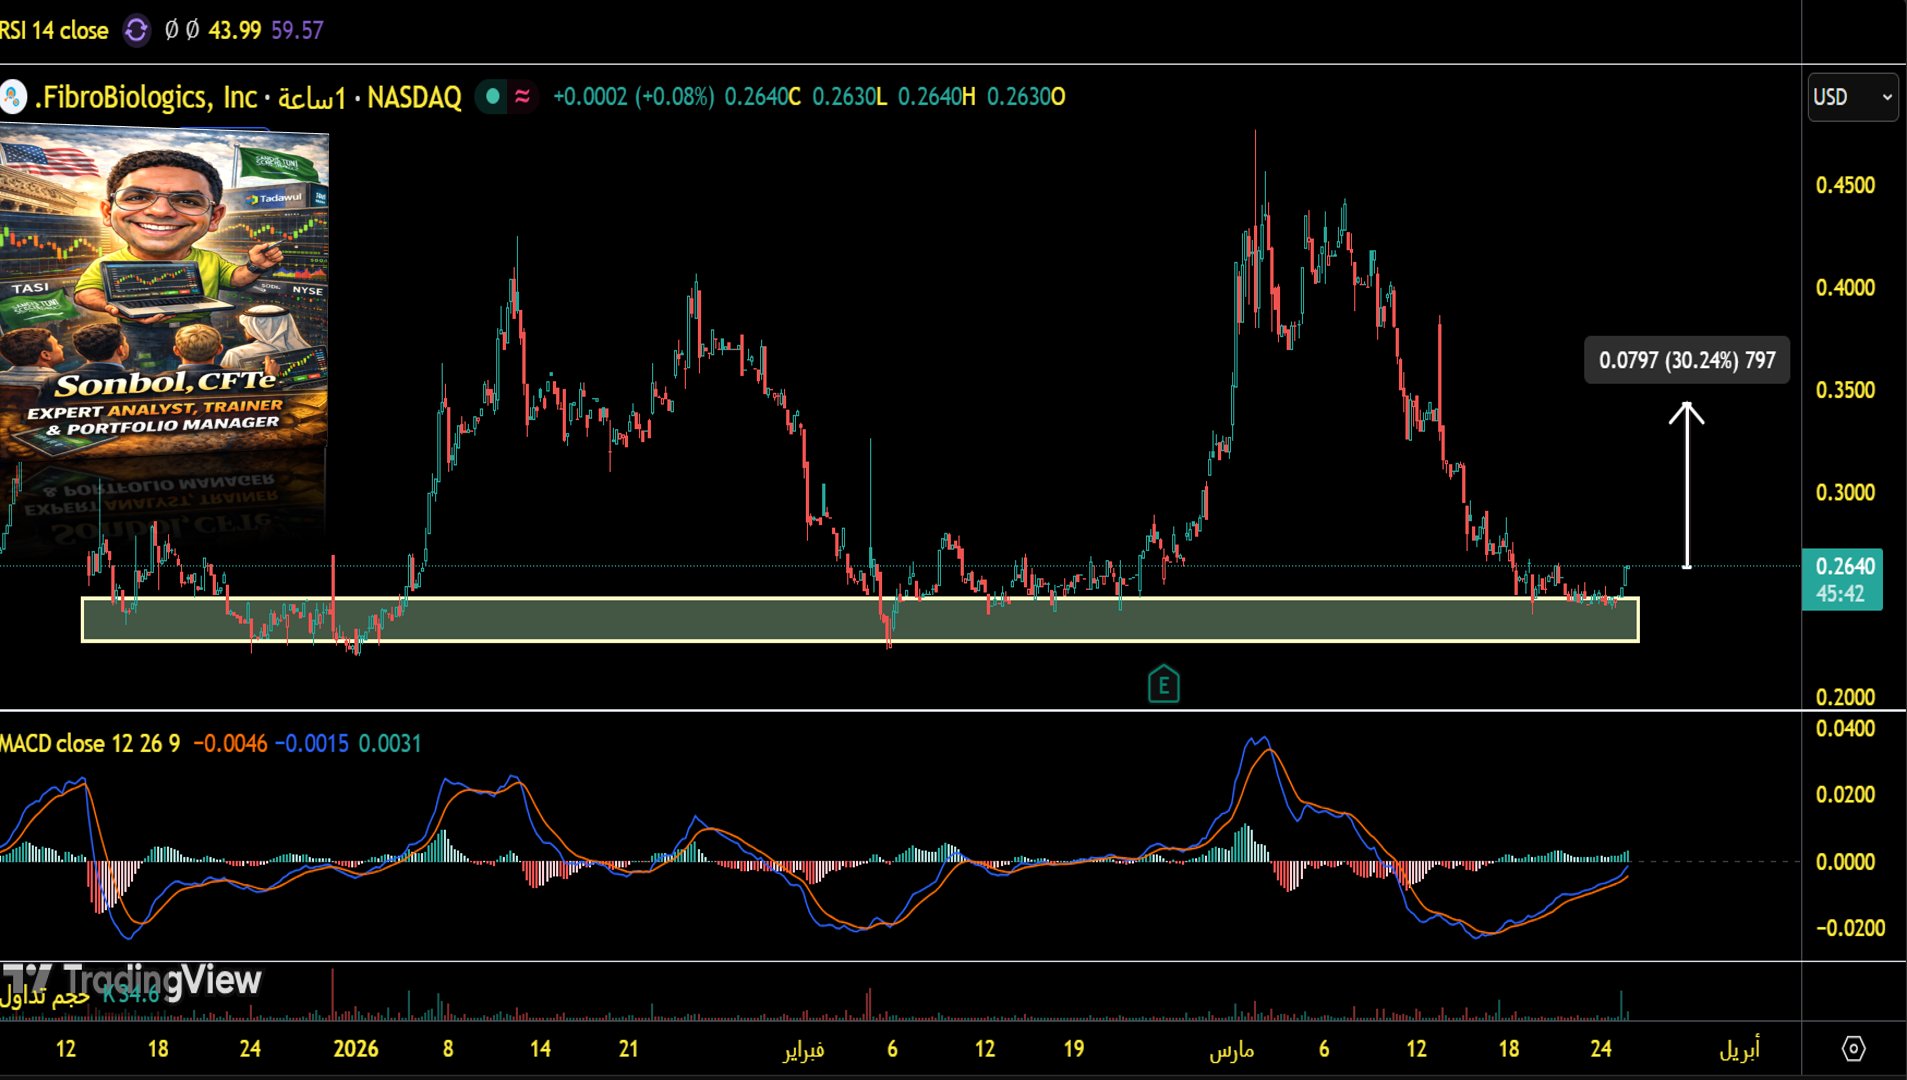Screen dimensions: 1907x1080
Task: Click the FibroBiologics company logo icon
Action: point(13,97)
